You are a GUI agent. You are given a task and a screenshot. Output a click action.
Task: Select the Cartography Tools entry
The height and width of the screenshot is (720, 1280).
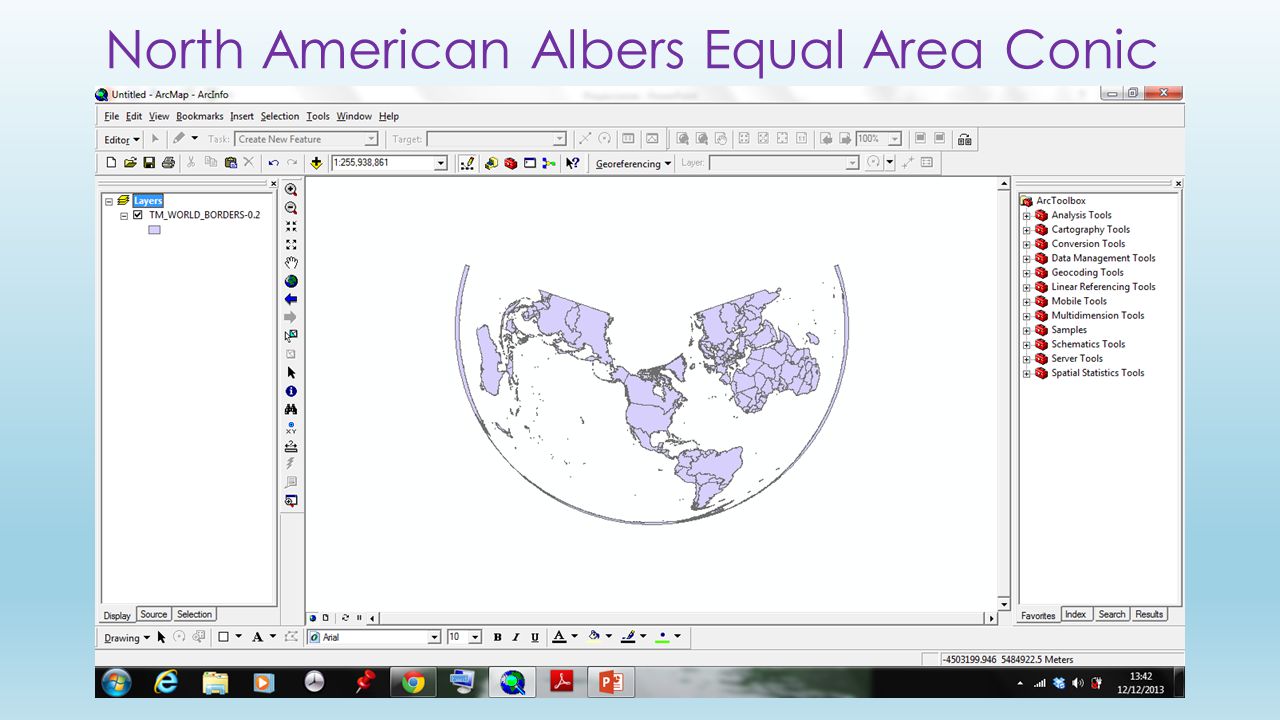pyautogui.click(x=1090, y=229)
